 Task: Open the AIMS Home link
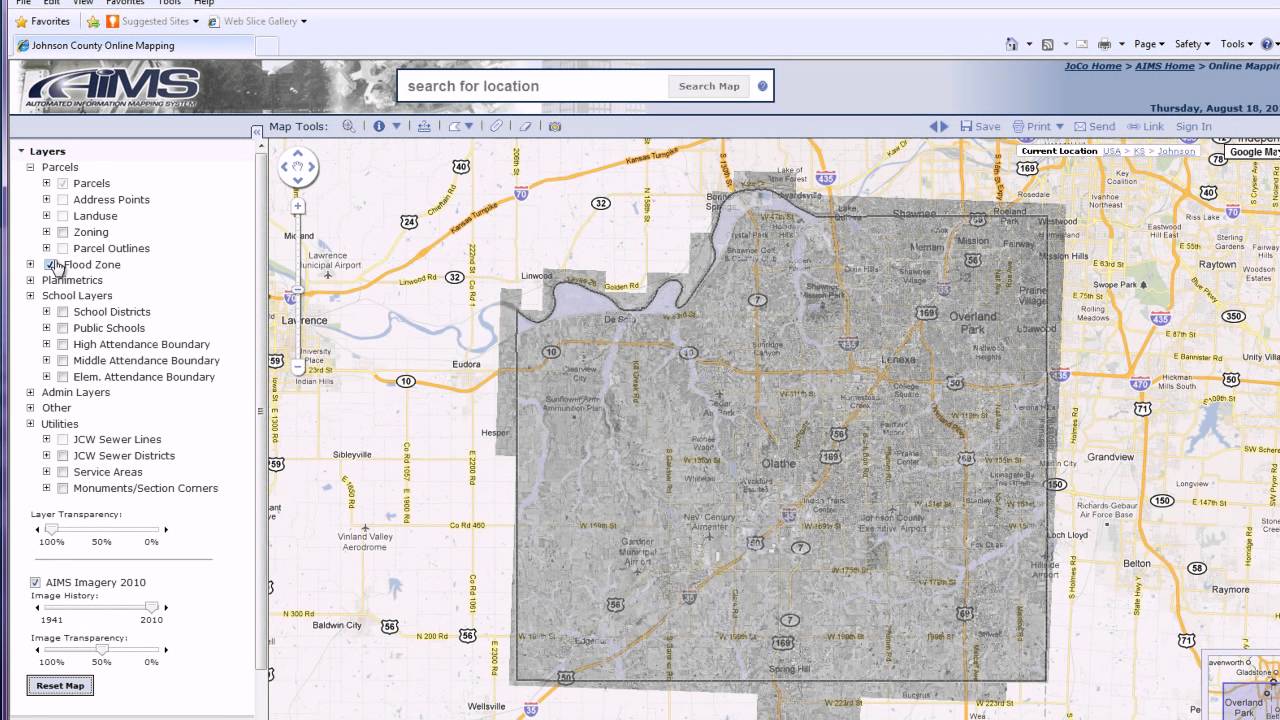point(1165,66)
